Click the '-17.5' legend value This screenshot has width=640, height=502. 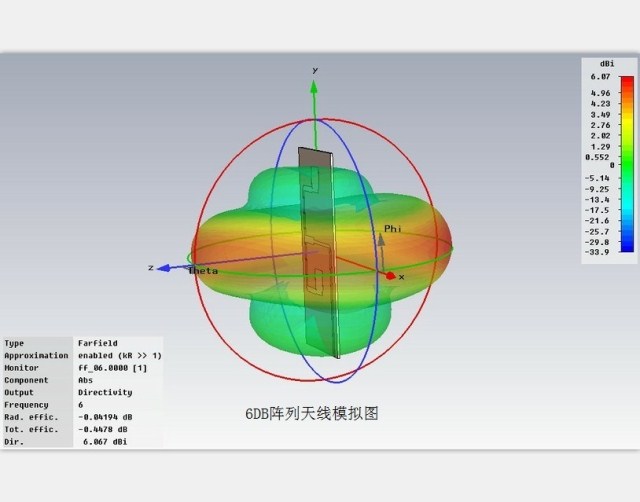(597, 210)
